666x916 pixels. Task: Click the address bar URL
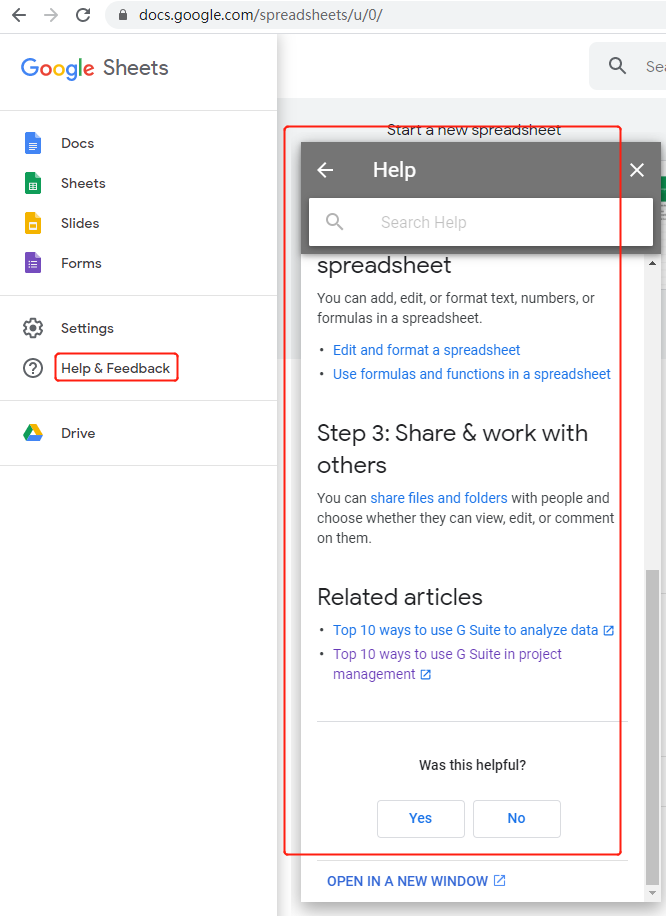pos(261,15)
